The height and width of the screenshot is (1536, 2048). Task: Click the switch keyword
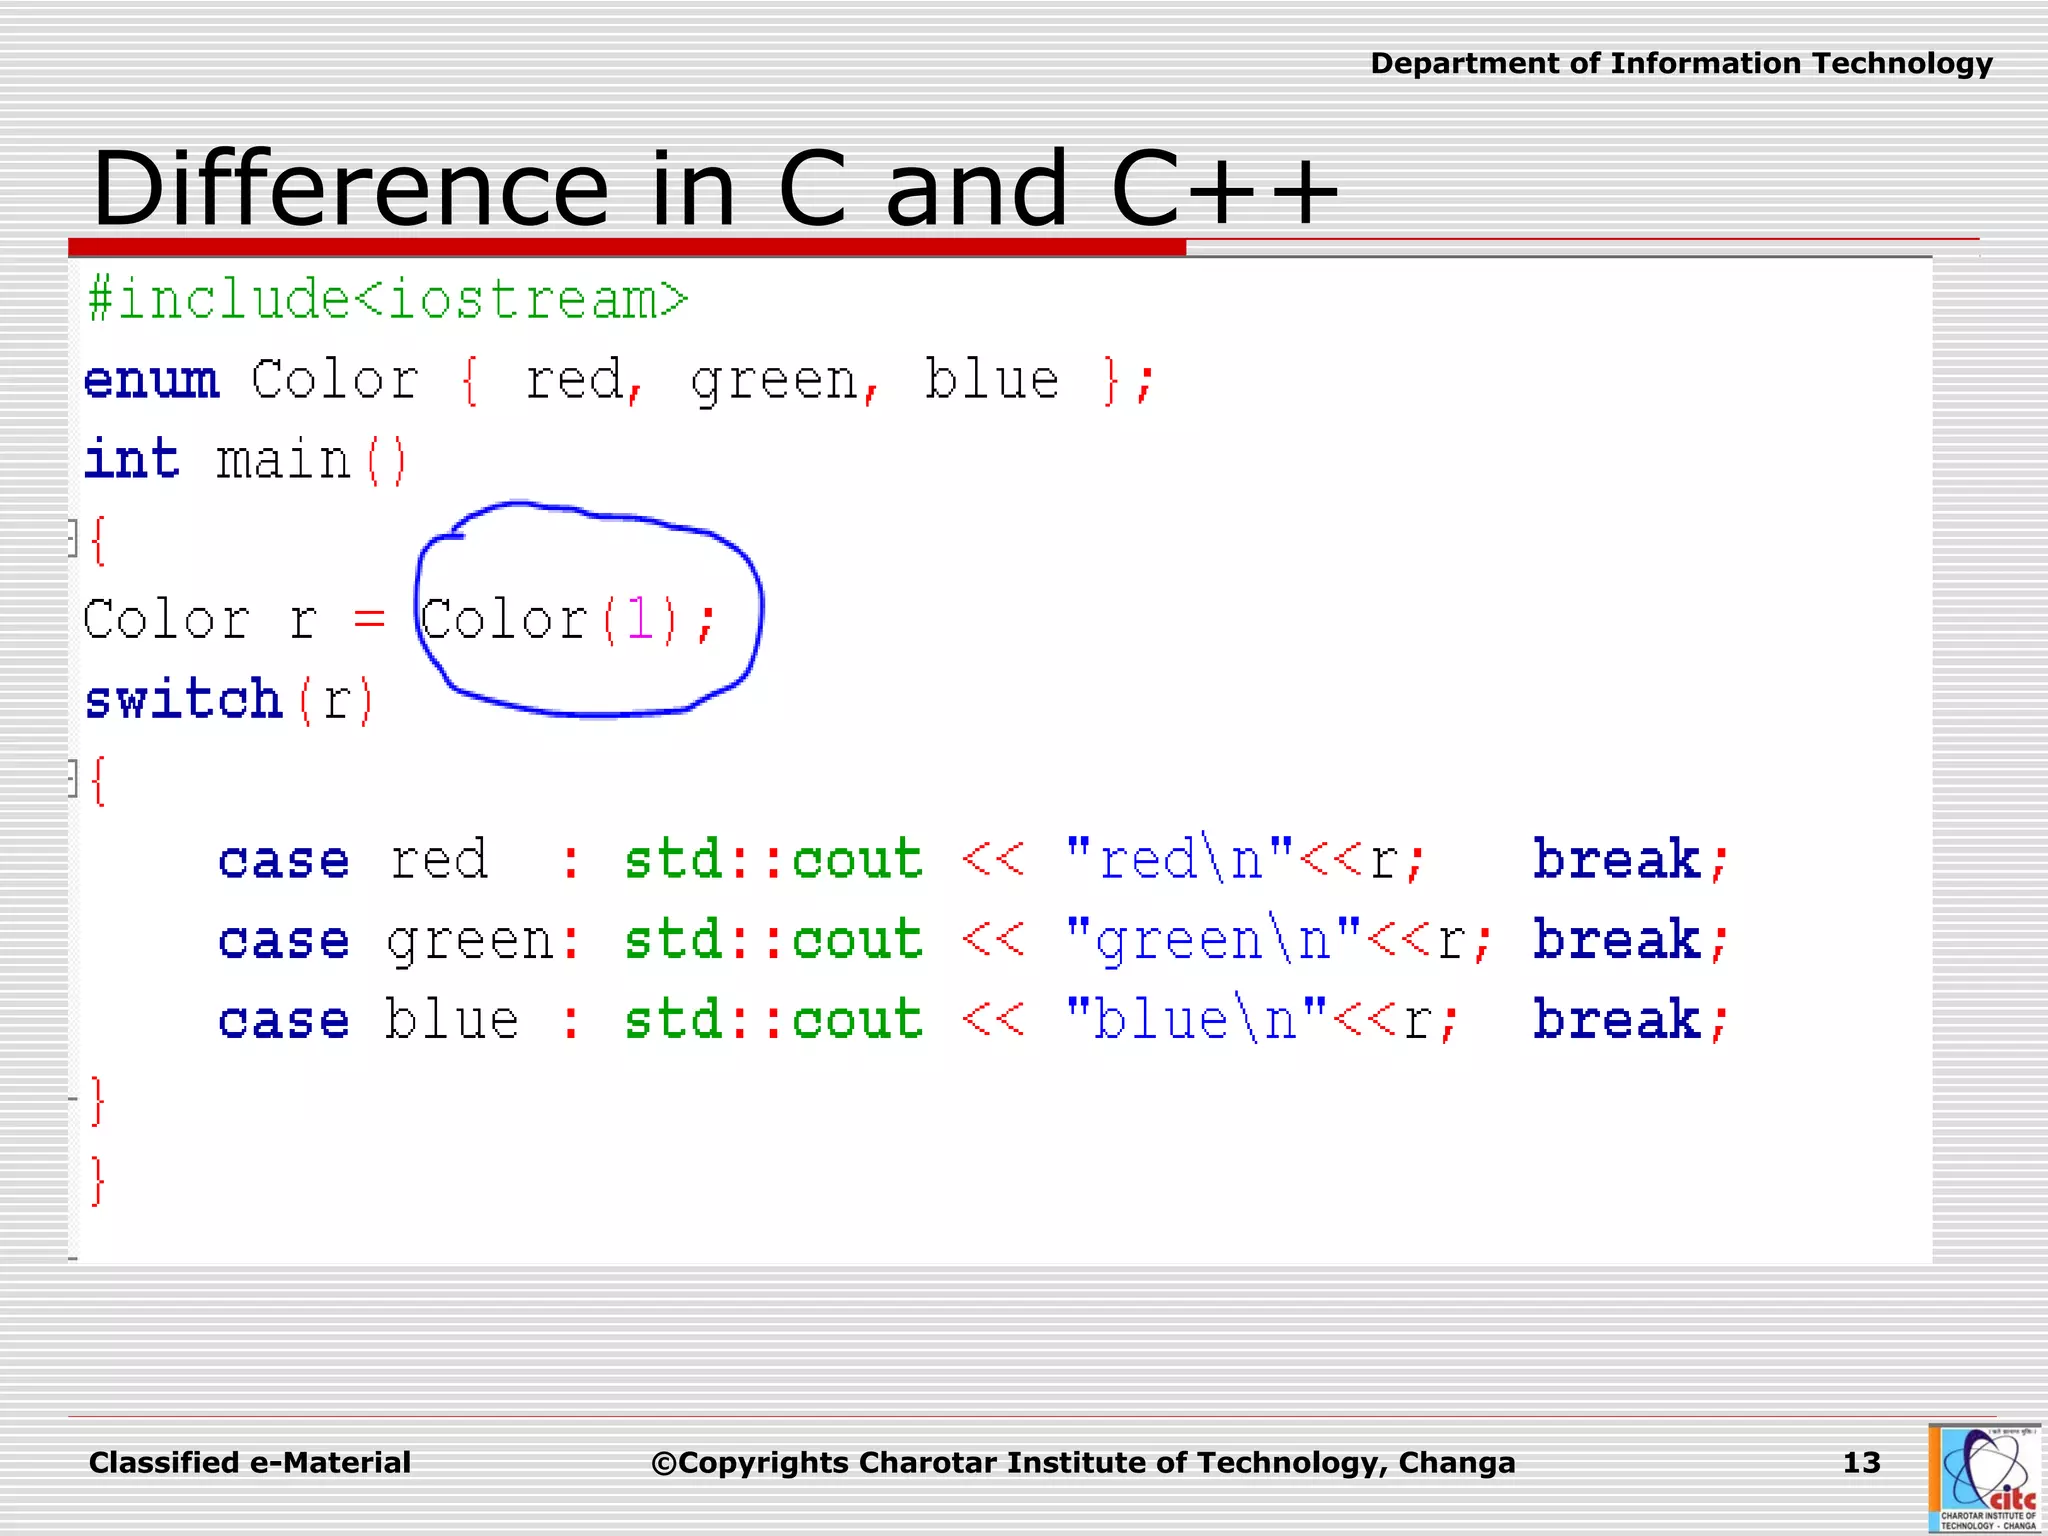[184, 699]
